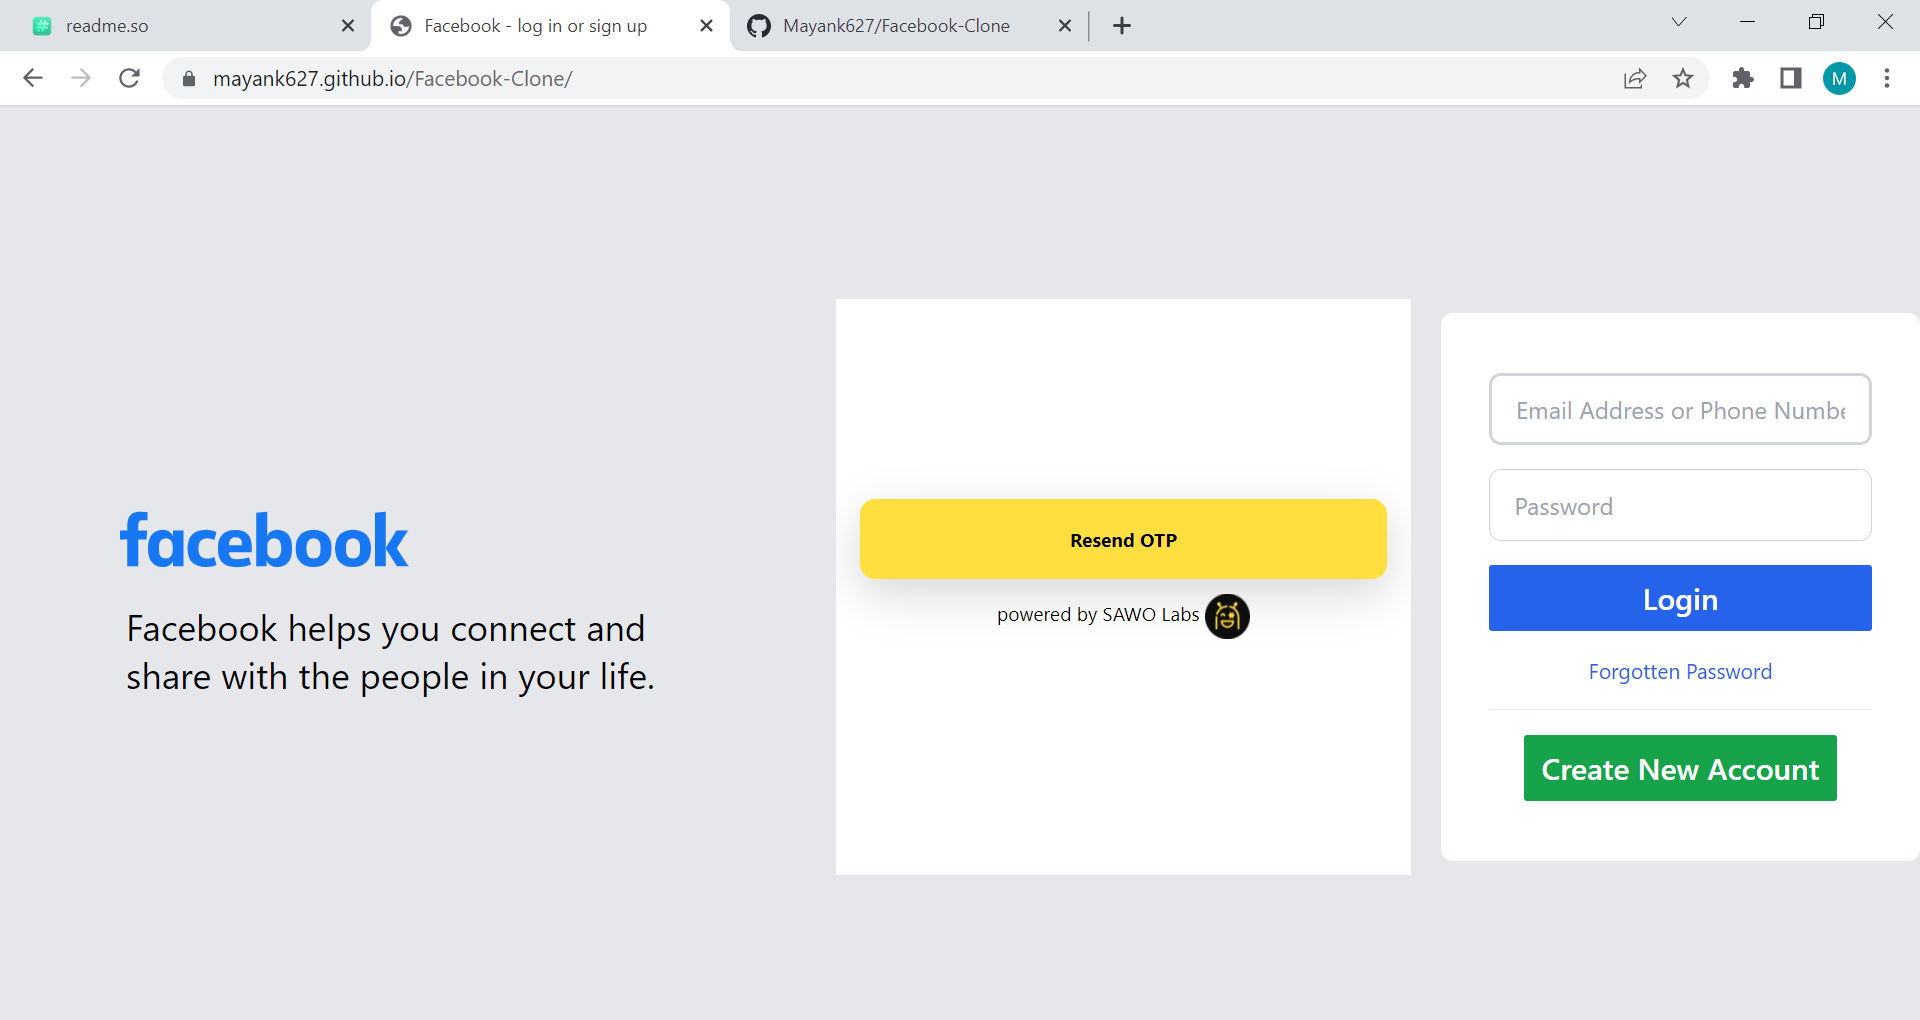Minimize the browser window
The image size is (1920, 1020).
coord(1748,22)
